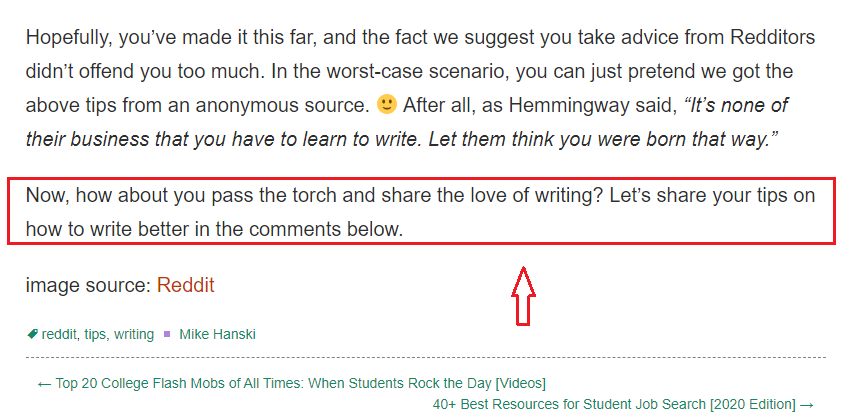The height and width of the screenshot is (420, 851).
Task: Click the tag icon beside reddit
Action: 33,334
